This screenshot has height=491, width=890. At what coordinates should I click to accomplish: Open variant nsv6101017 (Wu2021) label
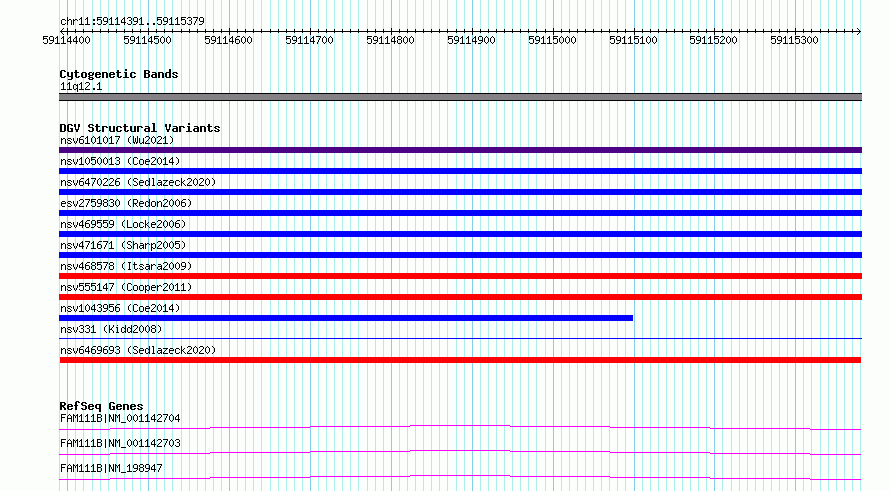click(117, 140)
